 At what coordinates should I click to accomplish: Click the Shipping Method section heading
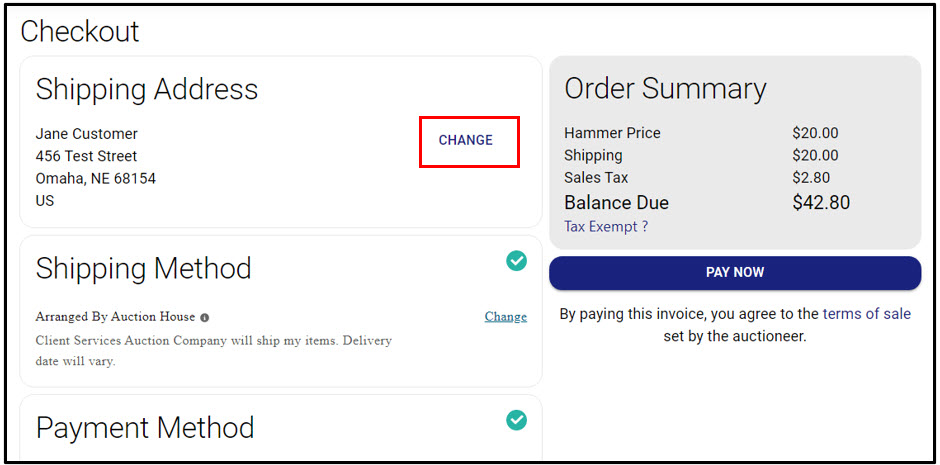click(x=143, y=268)
